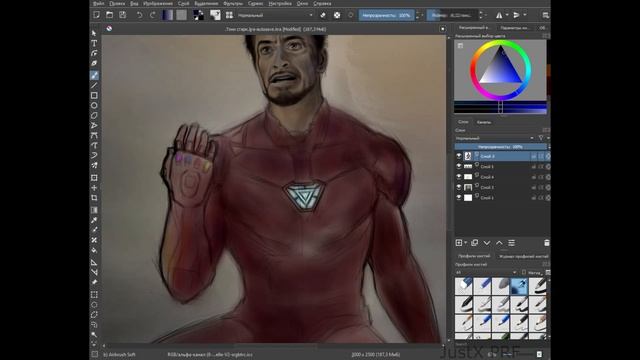Create a new document from toolbar

pyautogui.click(x=97, y=15)
